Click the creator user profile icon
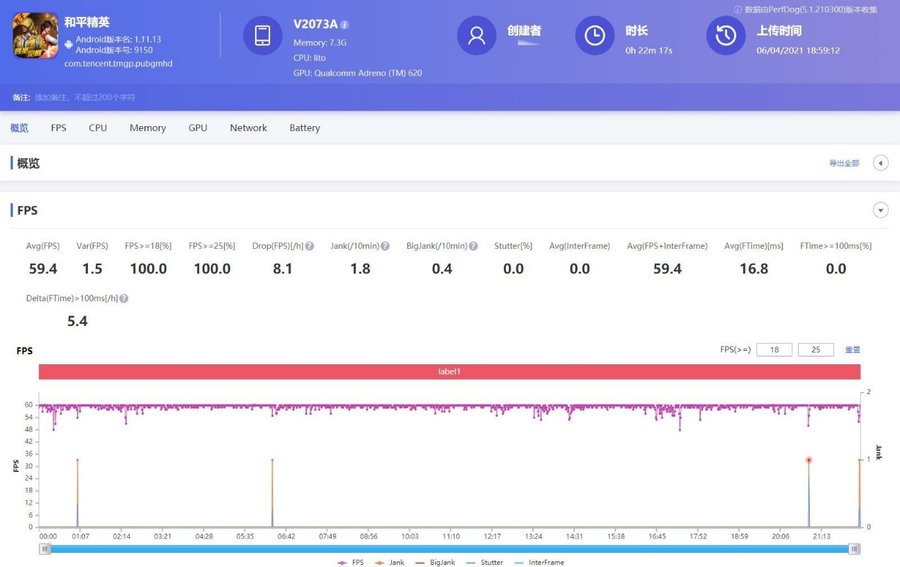The width and height of the screenshot is (900, 567). pyautogui.click(x=477, y=36)
